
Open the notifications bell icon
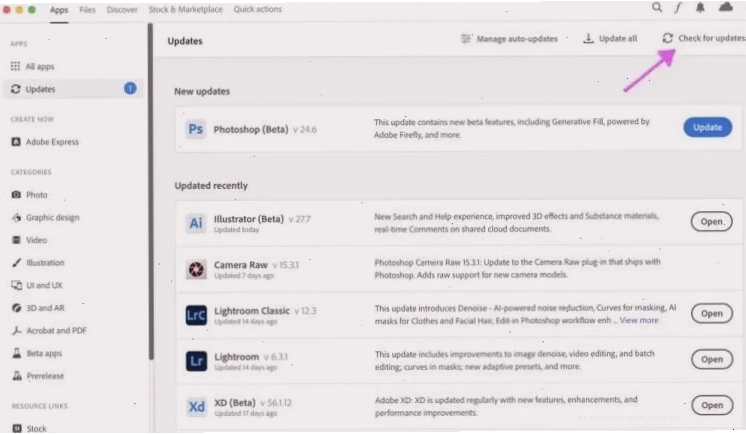coord(700,8)
